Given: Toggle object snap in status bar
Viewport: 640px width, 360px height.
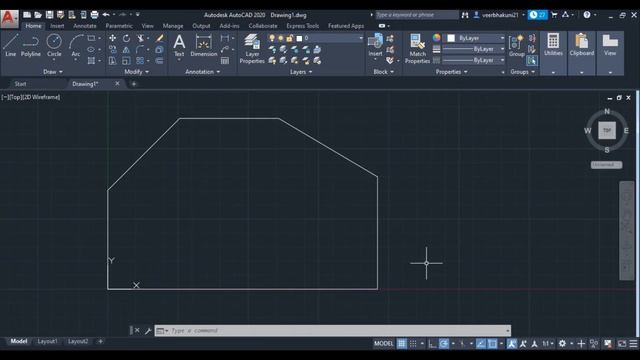Looking at the screenshot, I should 493,344.
